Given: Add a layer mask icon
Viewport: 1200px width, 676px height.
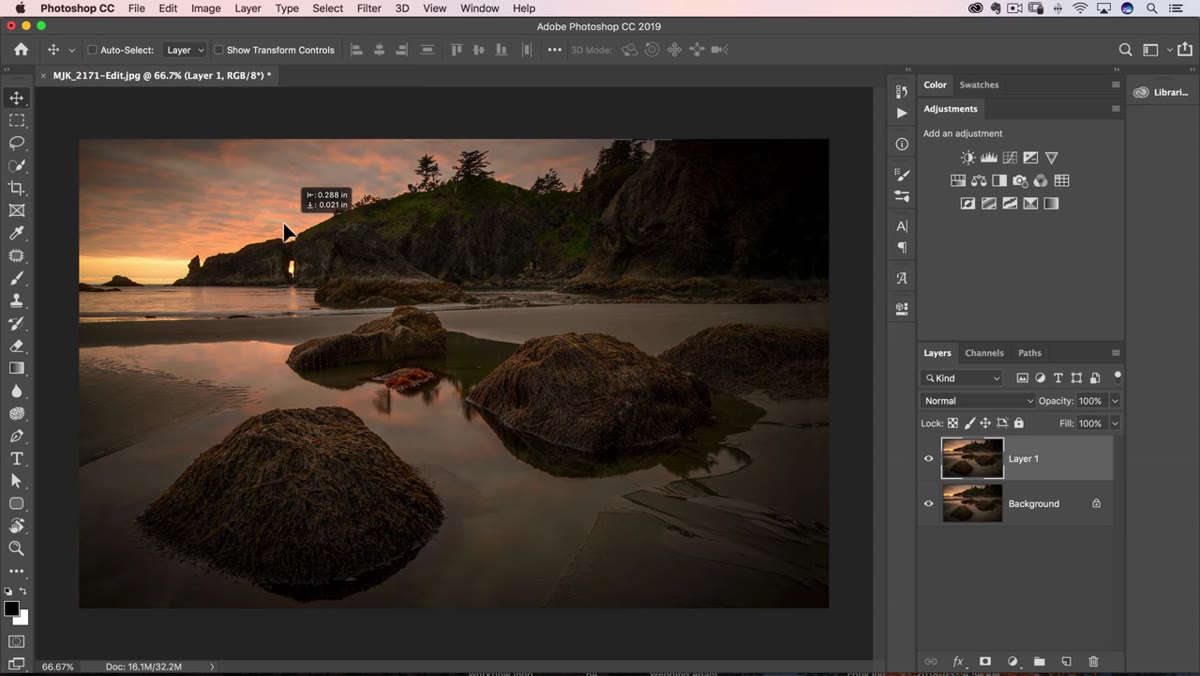Looking at the screenshot, I should coord(985,662).
